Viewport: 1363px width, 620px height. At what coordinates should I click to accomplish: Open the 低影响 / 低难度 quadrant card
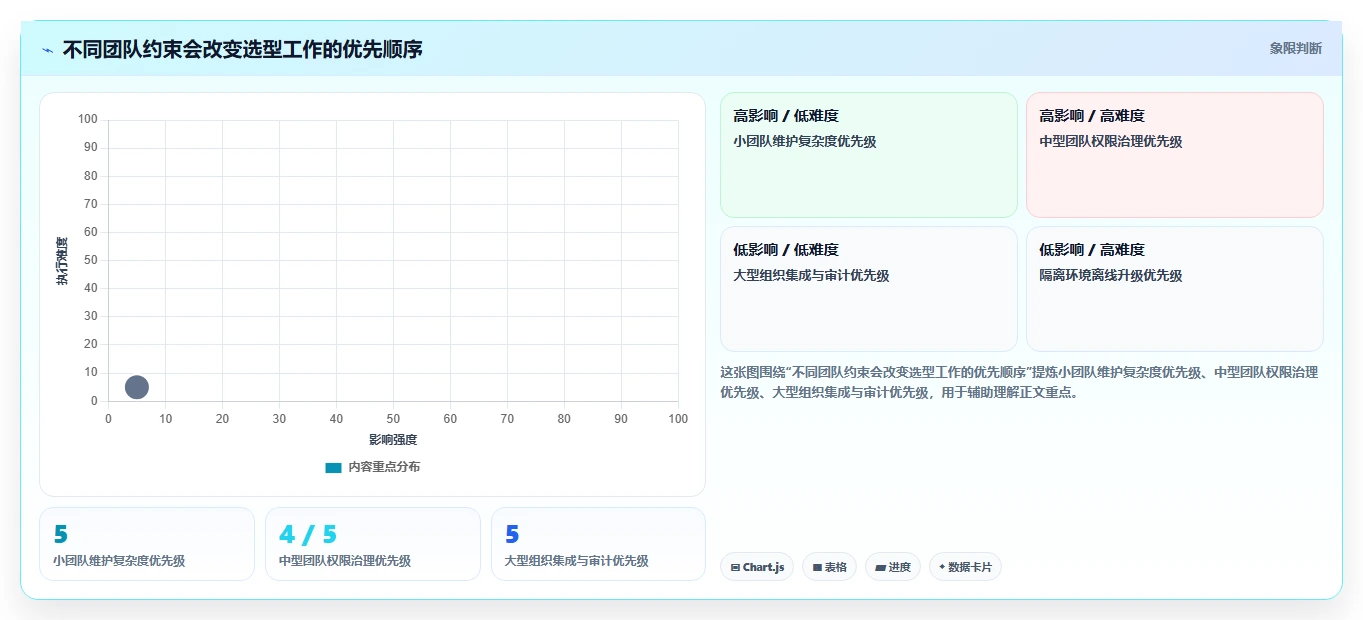pos(869,289)
